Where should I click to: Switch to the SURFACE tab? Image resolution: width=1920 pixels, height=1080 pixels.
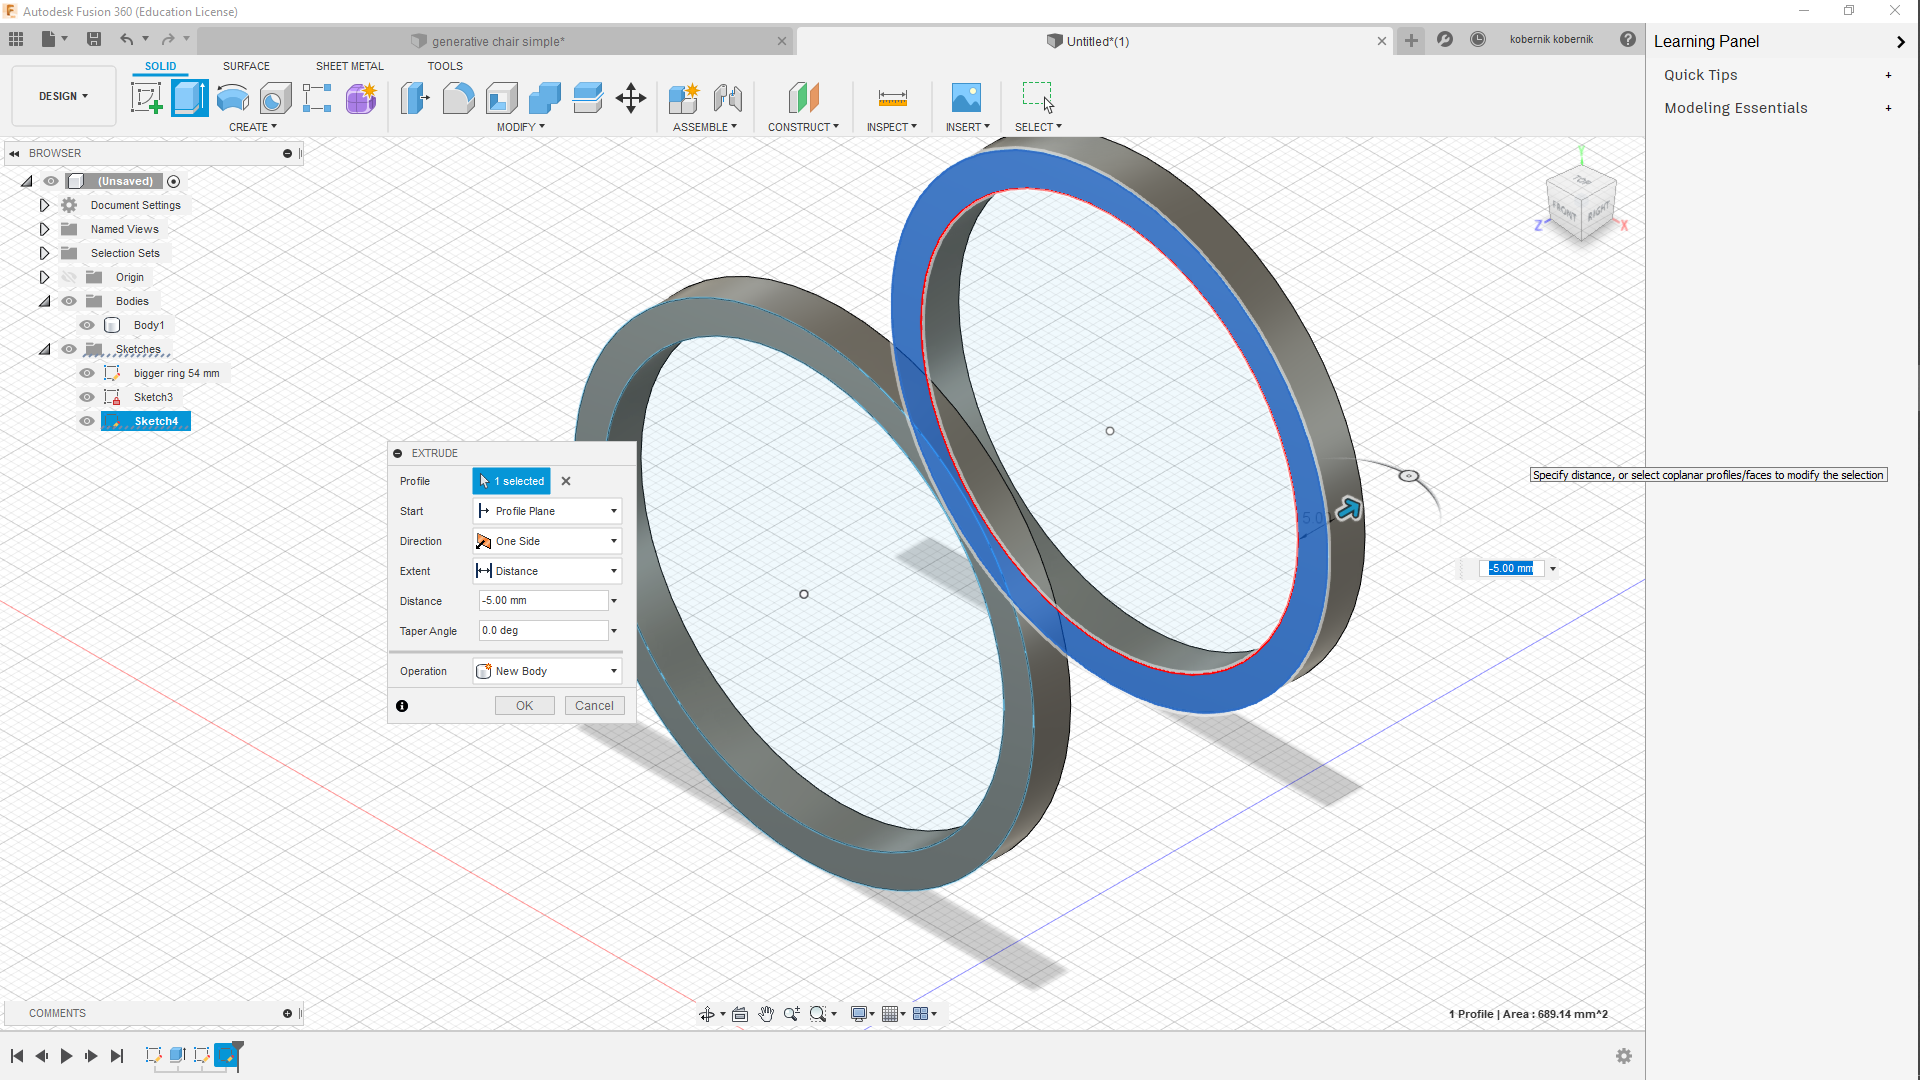click(x=247, y=66)
